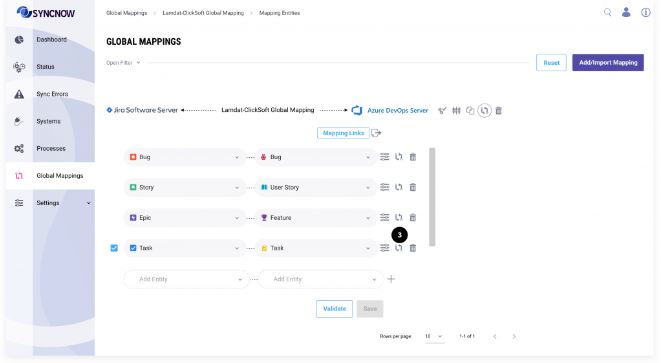Click the export icon beside Mapping Links

[376, 133]
